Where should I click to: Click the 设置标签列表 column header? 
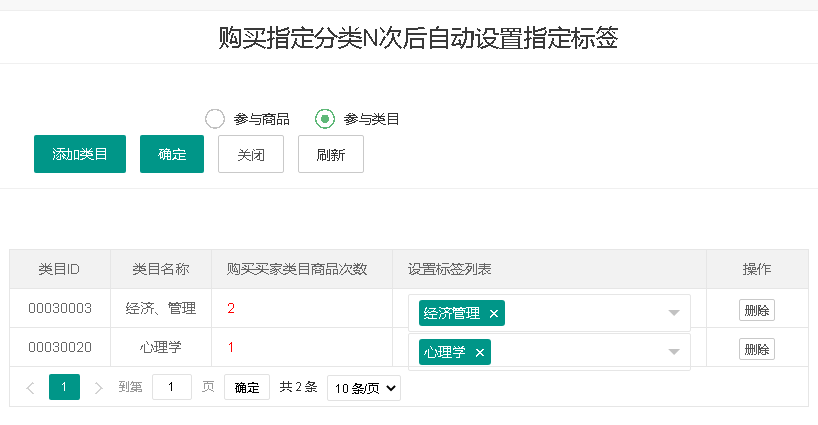click(449, 269)
